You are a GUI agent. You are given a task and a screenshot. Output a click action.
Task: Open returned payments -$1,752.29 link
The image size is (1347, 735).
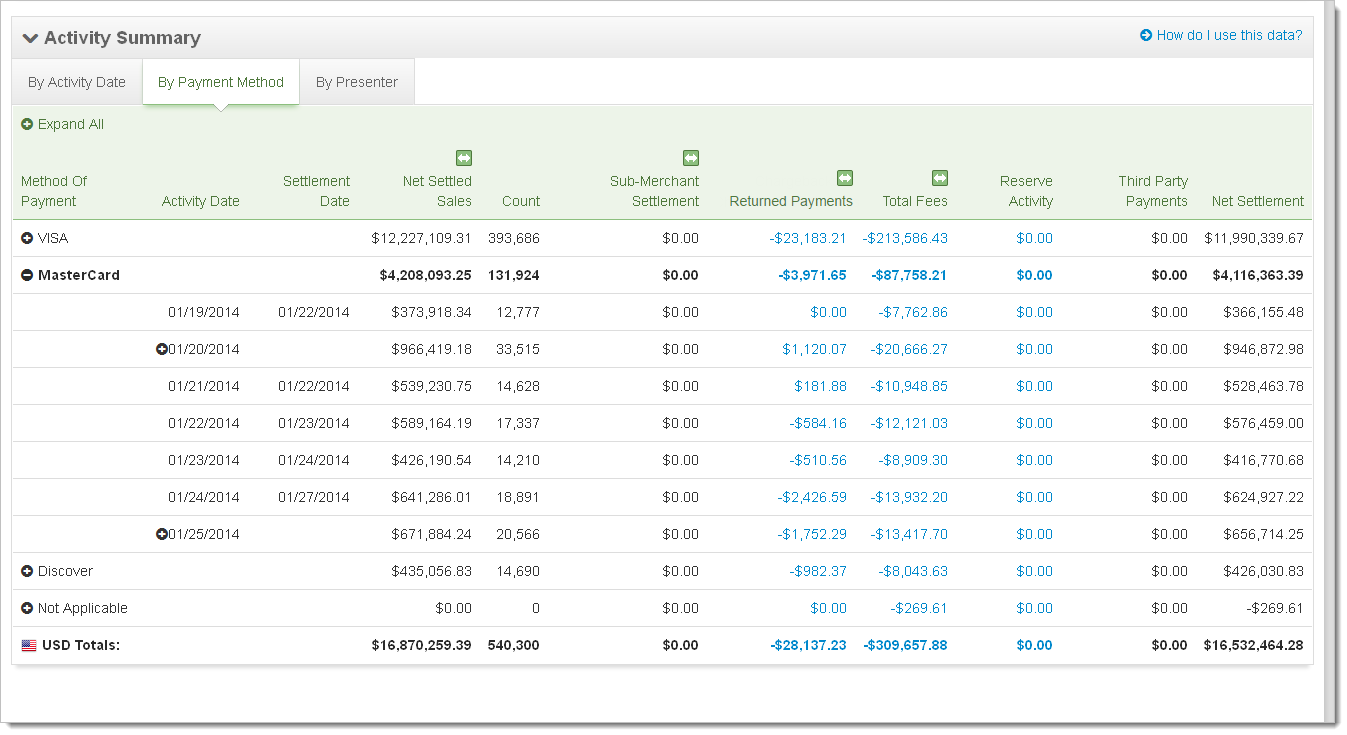pyautogui.click(x=812, y=535)
